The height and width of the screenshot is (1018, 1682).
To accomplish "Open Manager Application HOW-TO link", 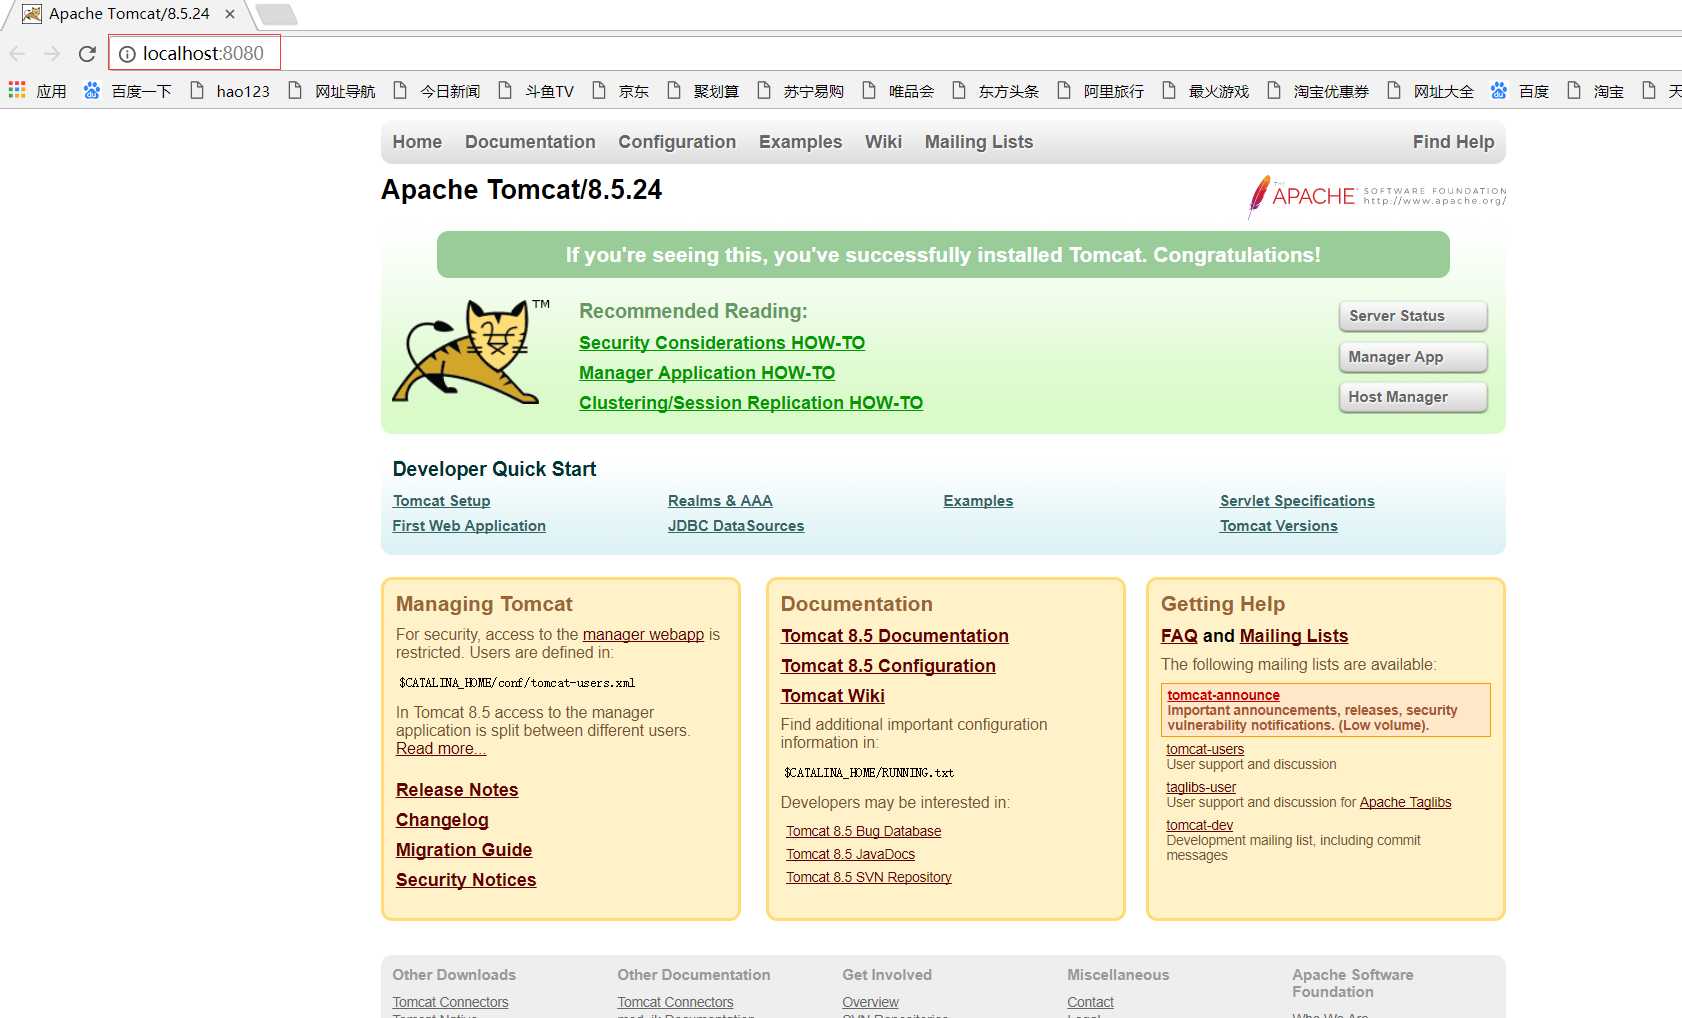I will [x=707, y=373].
